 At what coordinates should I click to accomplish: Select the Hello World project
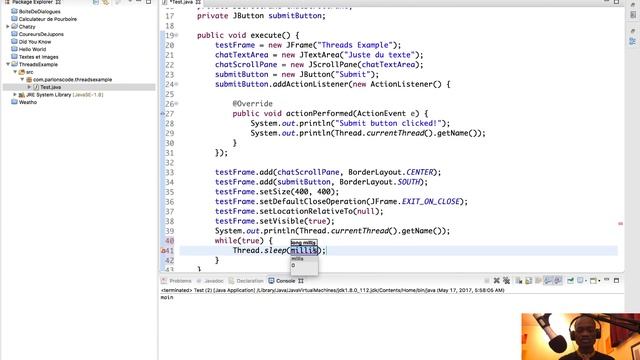pos(32,49)
